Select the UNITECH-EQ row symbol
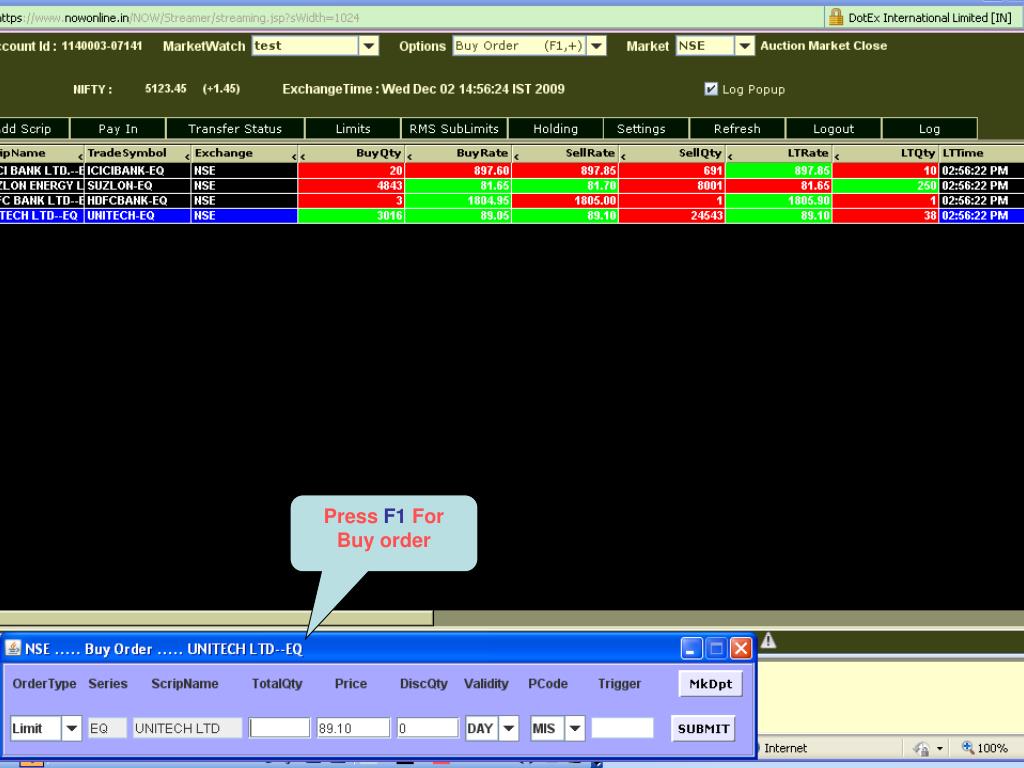 pyautogui.click(x=137, y=216)
